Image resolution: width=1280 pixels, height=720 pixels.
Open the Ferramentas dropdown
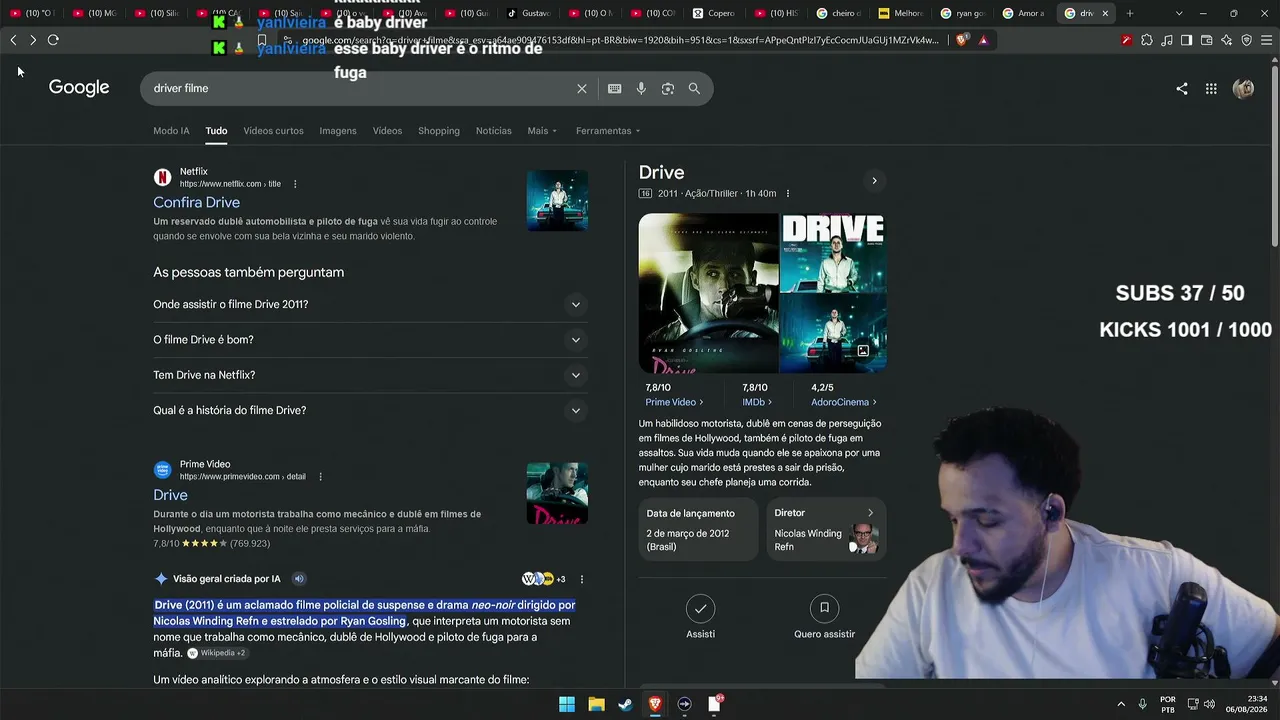pyautogui.click(x=608, y=131)
